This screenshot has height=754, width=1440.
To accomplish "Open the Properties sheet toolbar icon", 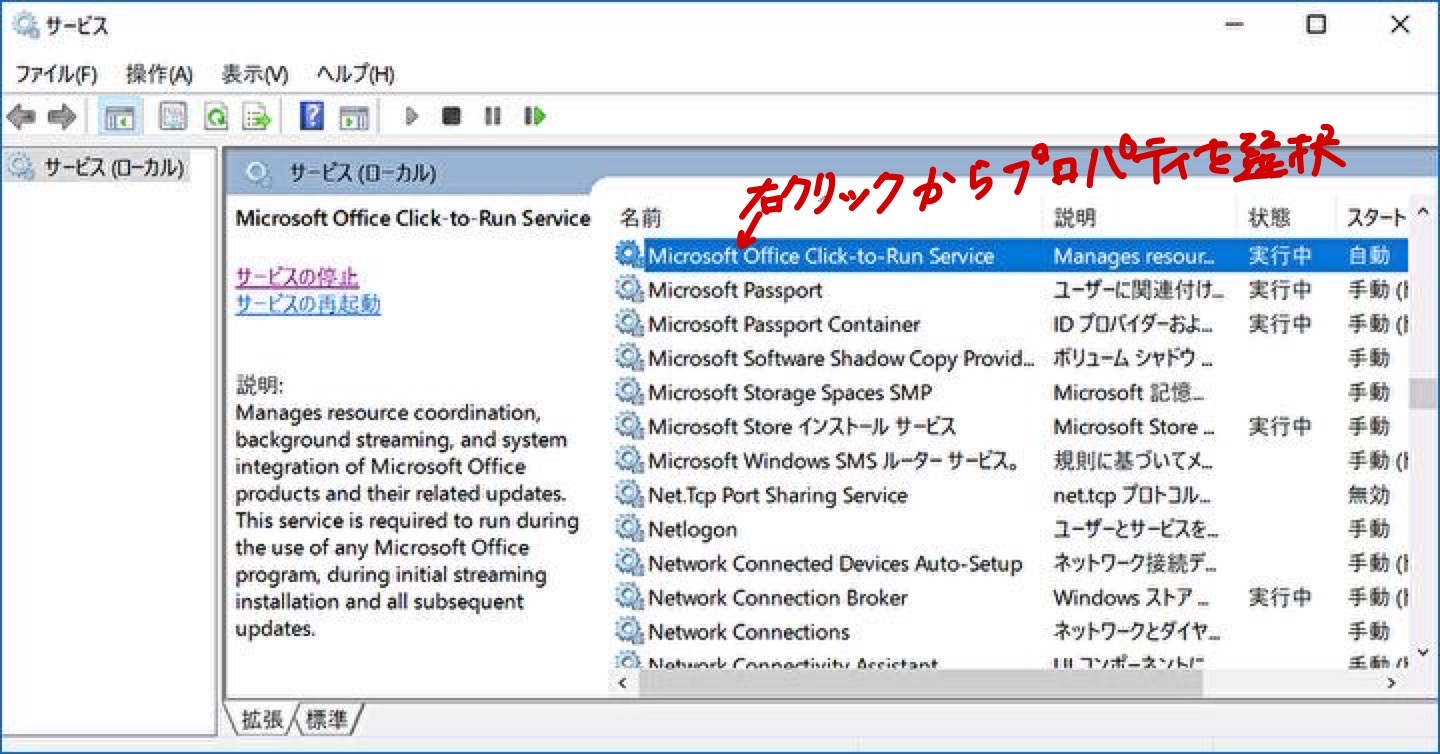I will 173,117.
